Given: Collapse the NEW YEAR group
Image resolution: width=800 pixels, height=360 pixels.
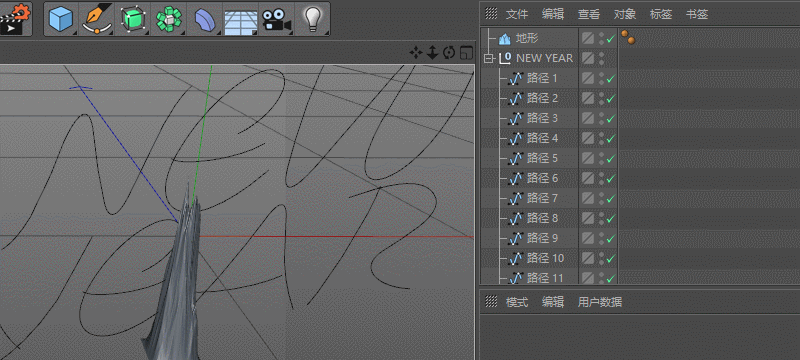Looking at the screenshot, I should (489, 59).
